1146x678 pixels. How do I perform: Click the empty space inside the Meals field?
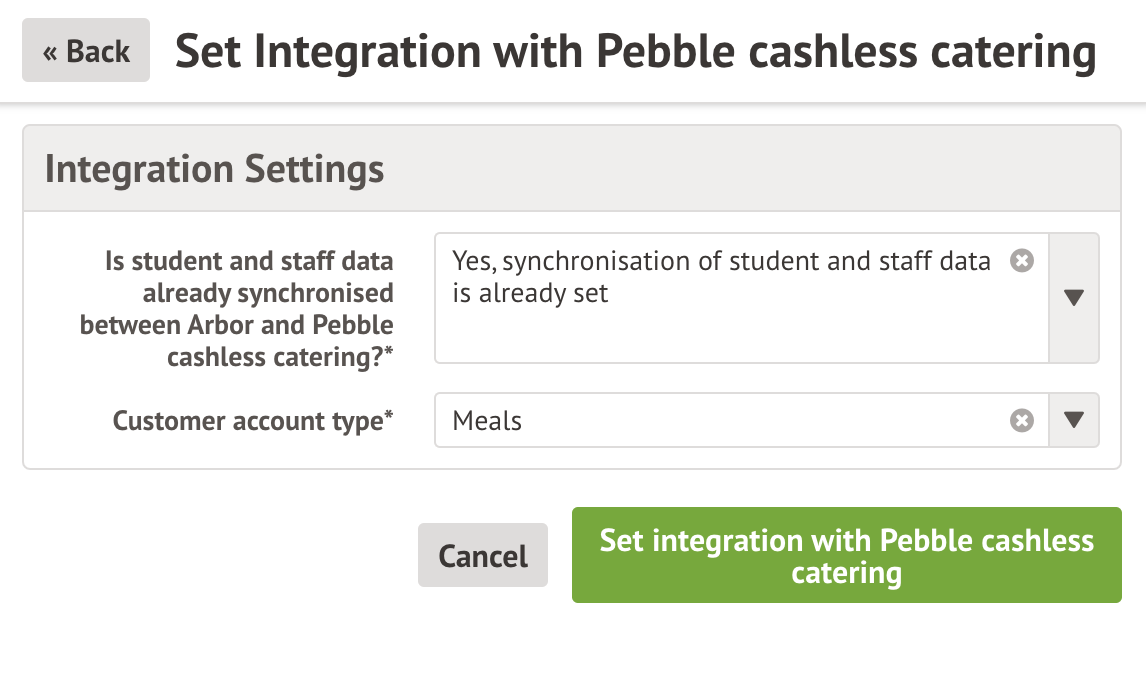[x=760, y=421]
